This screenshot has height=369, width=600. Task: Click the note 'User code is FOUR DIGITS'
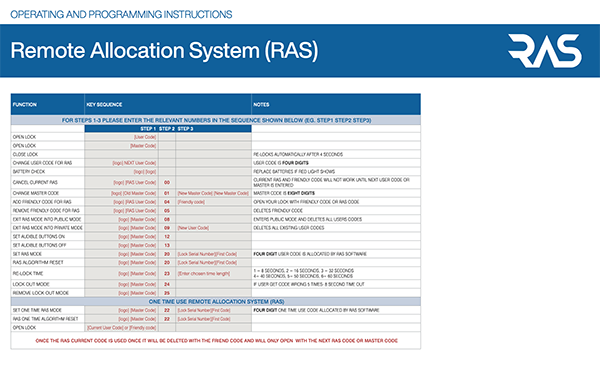(281, 163)
